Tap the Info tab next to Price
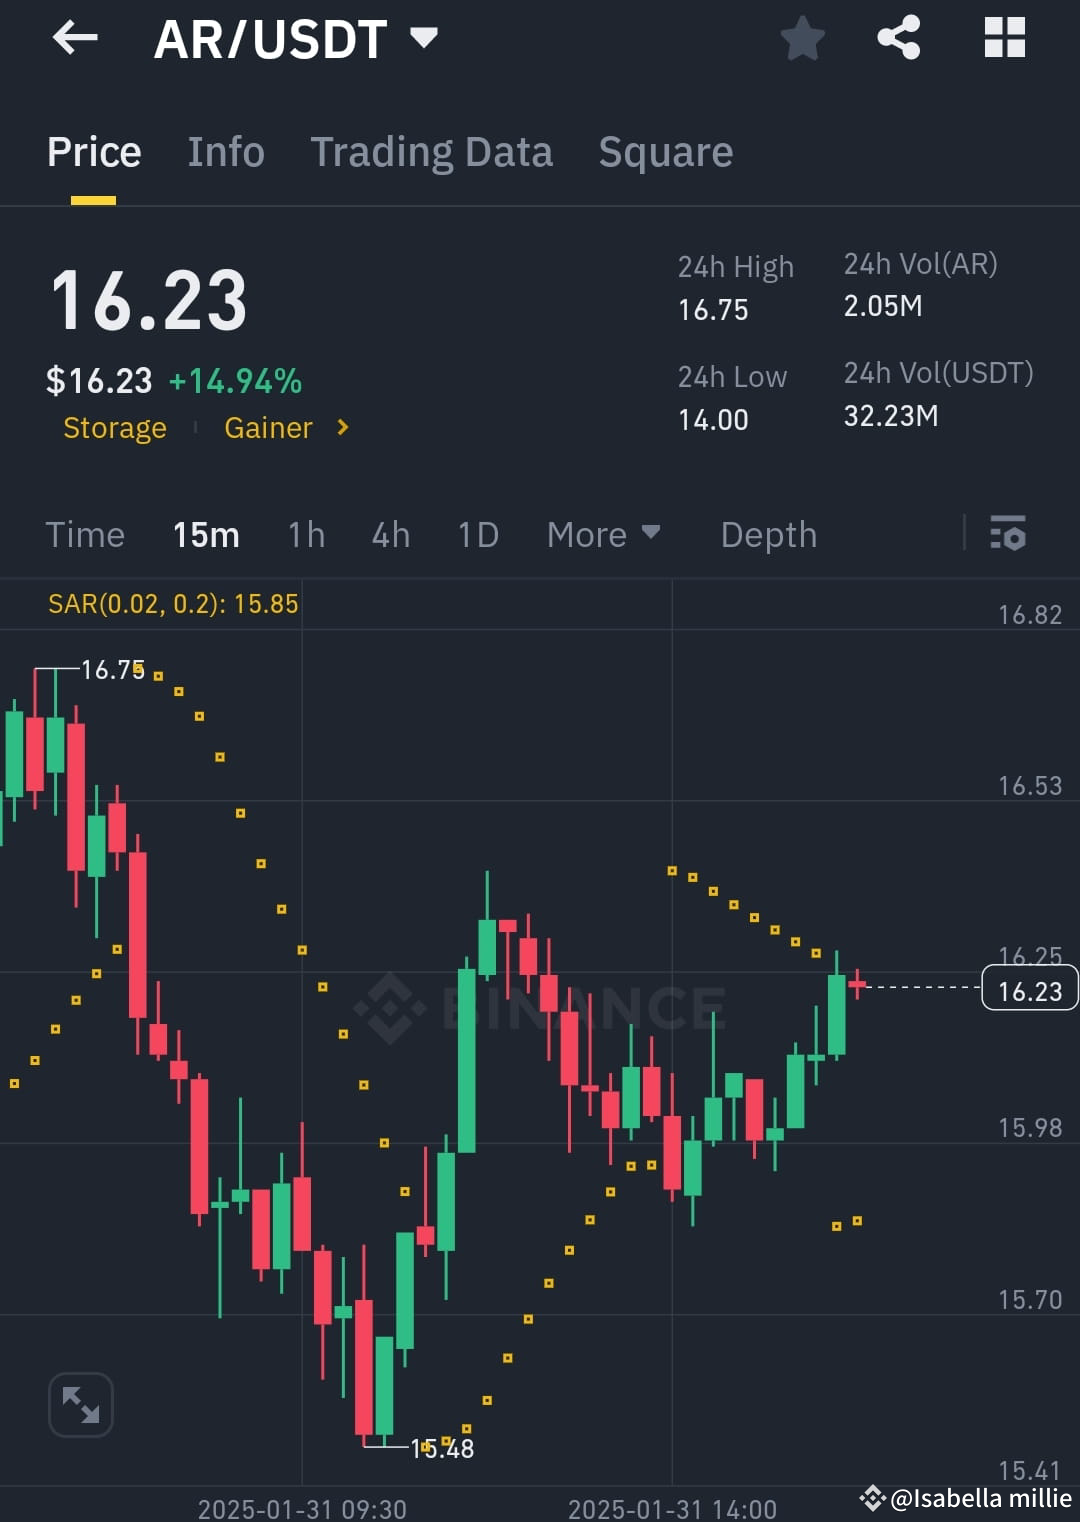This screenshot has height=1522, width=1080. (225, 152)
